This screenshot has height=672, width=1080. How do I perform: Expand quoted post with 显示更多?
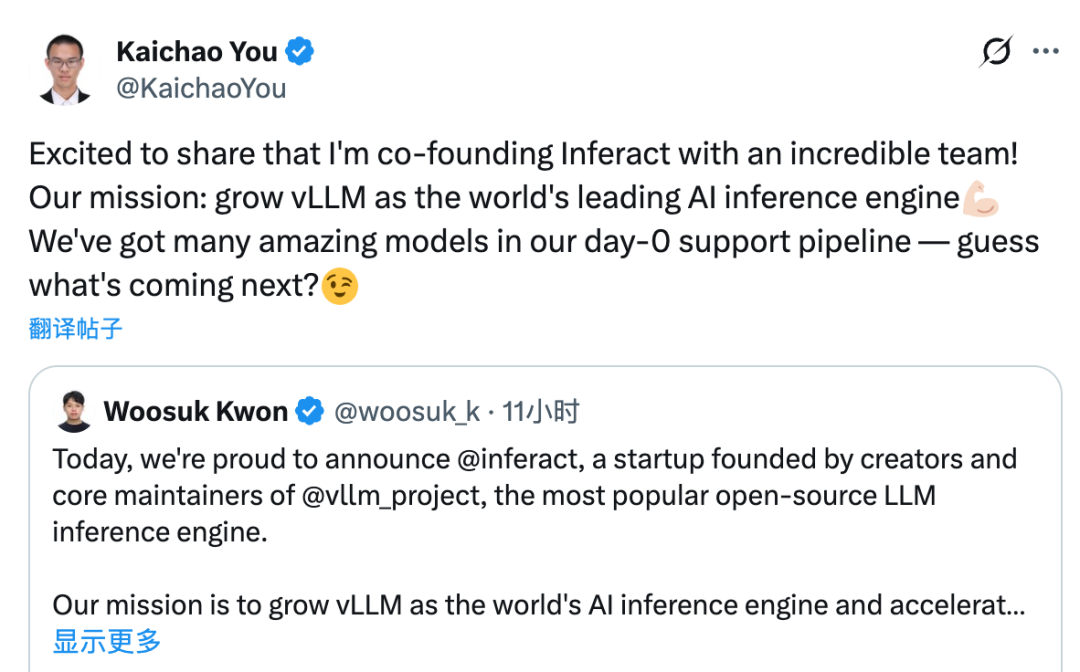click(107, 641)
